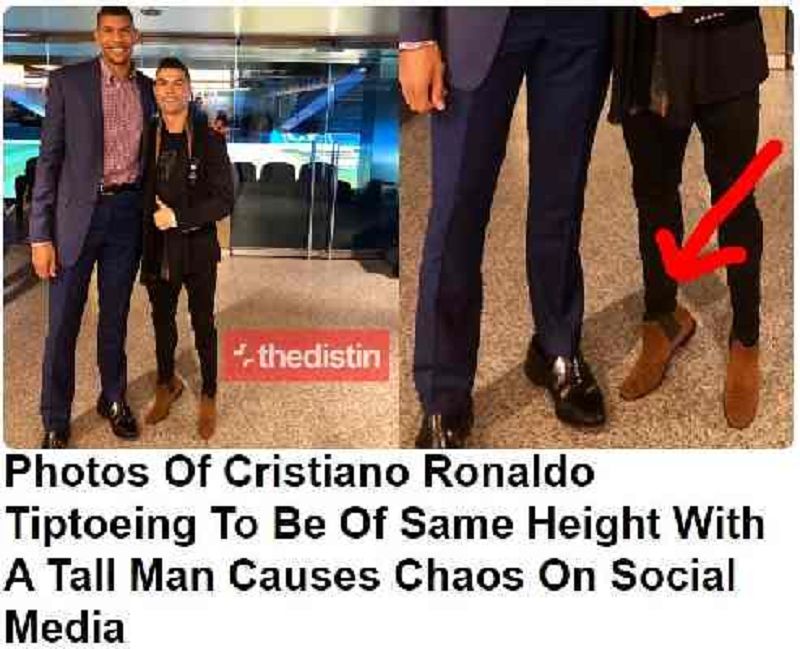This screenshot has width=800, height=649.
Task: Click the office chairs behind the glass
Action: (x=286, y=176)
